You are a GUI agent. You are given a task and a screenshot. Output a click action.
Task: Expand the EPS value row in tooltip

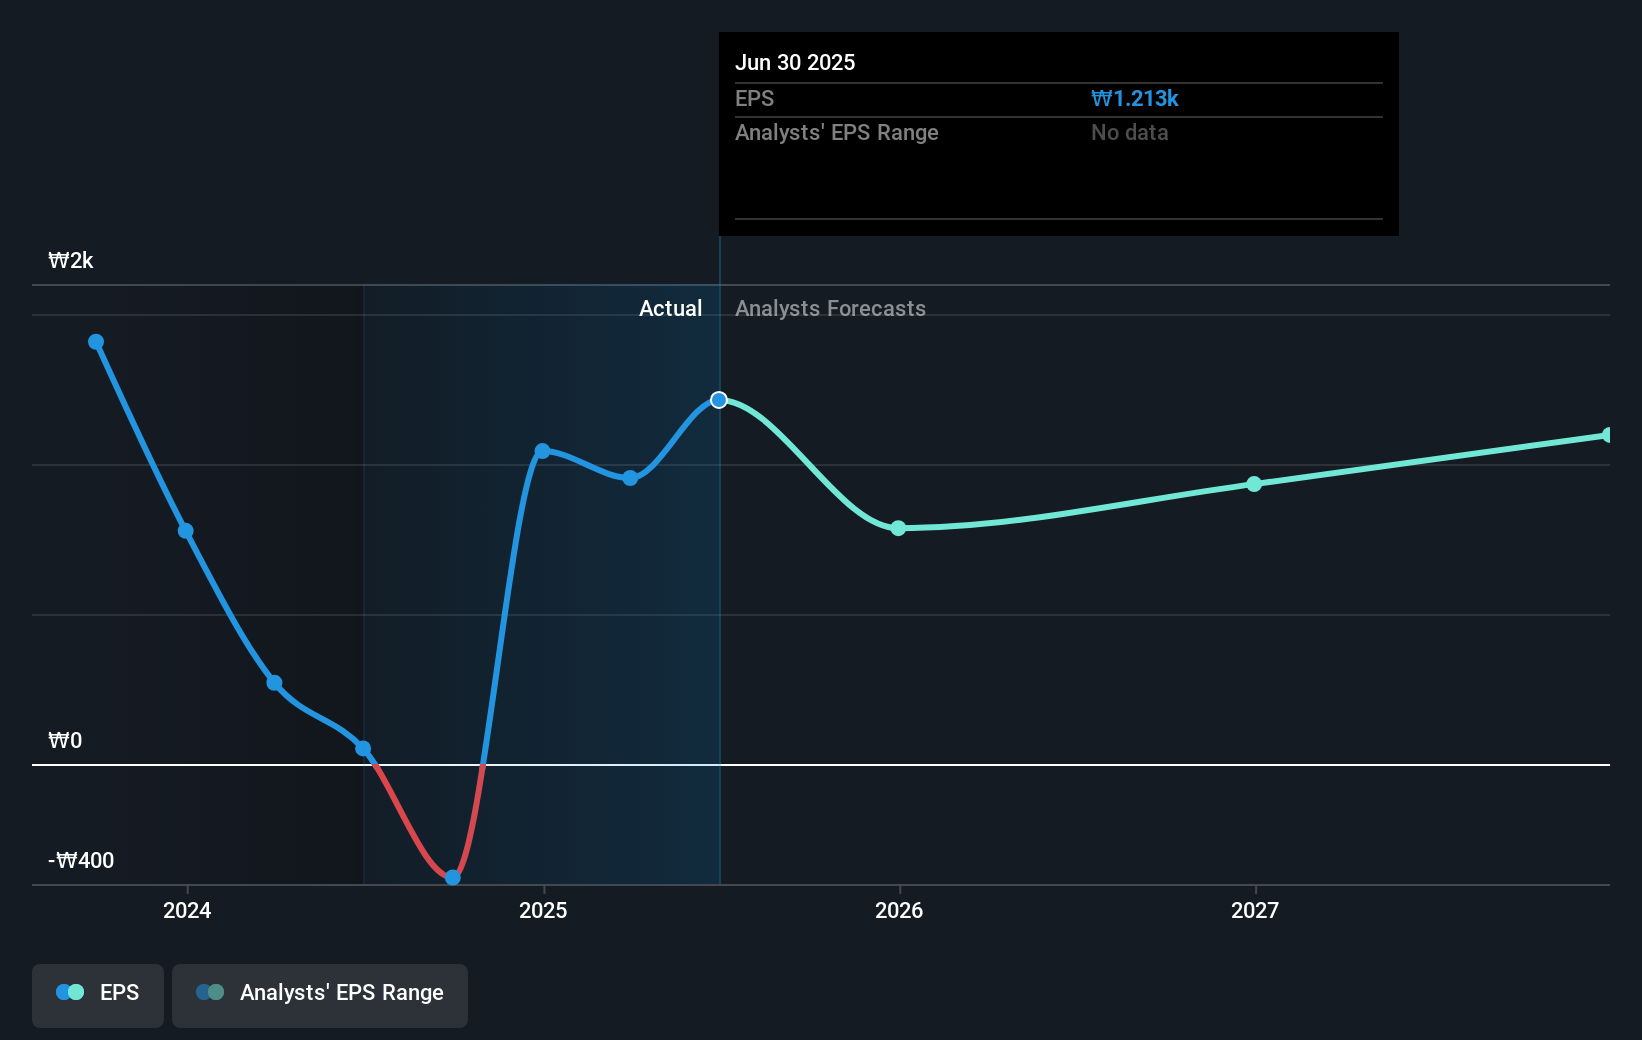[x=1058, y=98]
